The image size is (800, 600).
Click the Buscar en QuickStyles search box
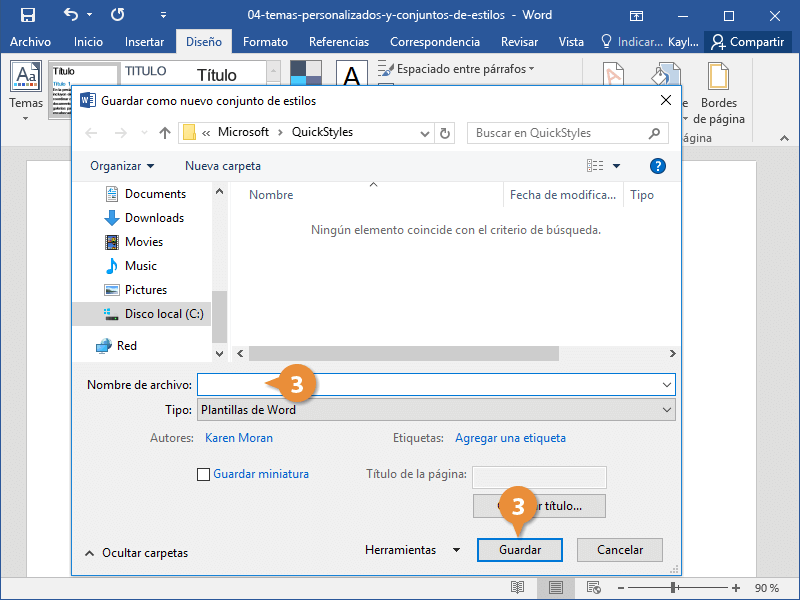tap(567, 133)
